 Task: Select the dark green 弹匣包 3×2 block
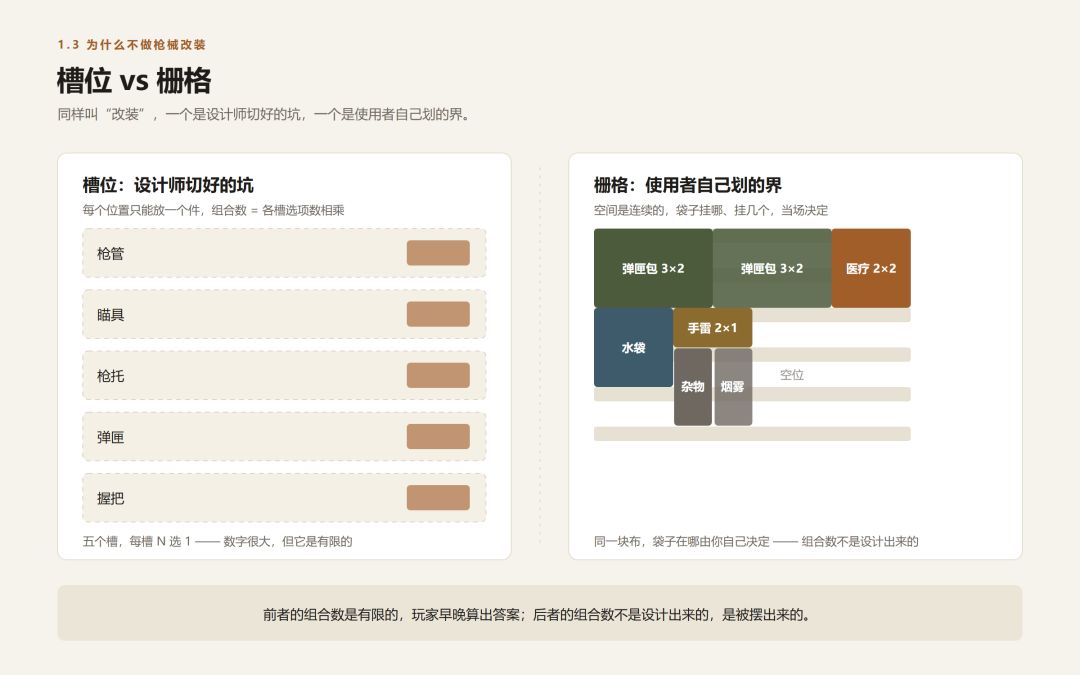pos(653,268)
